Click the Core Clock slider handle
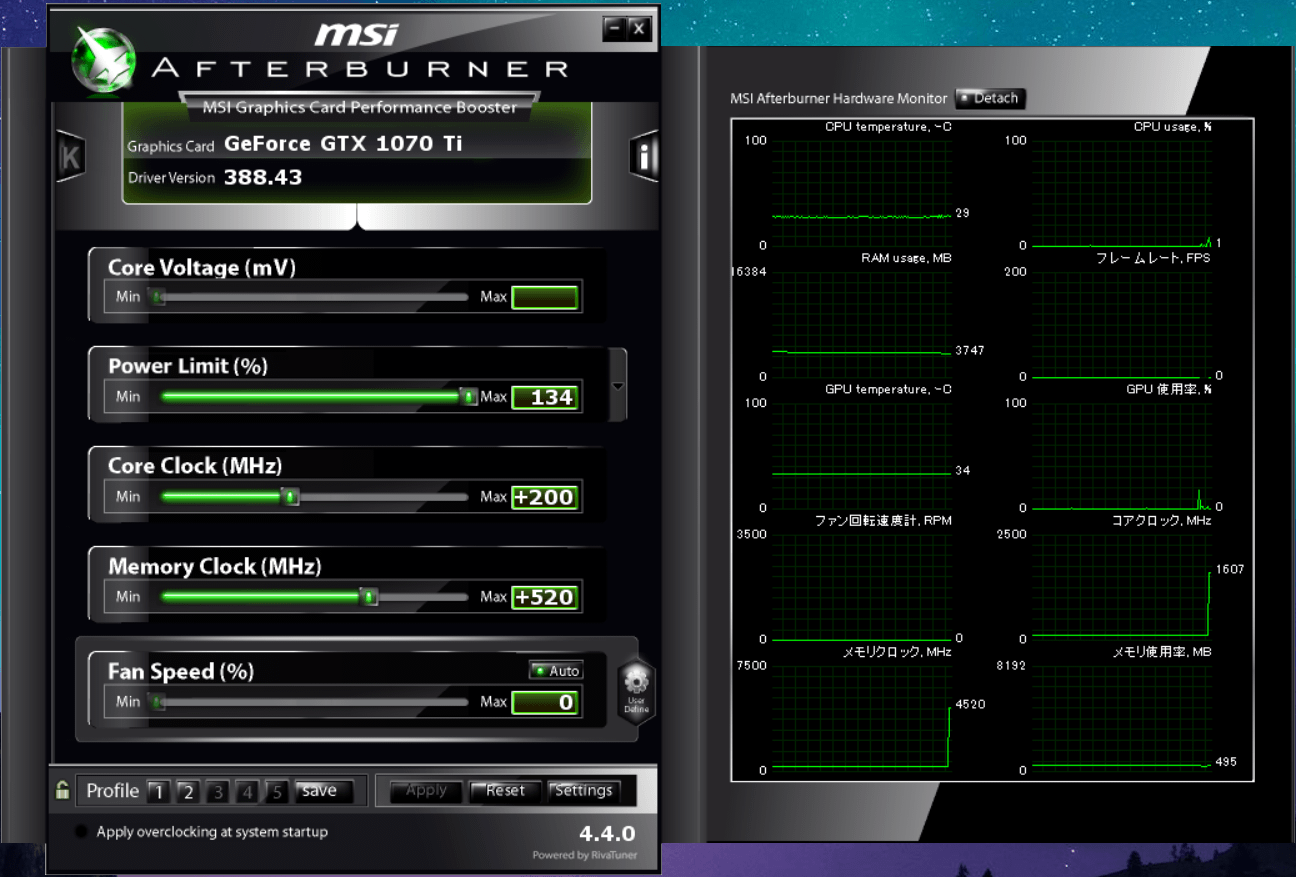 290,496
